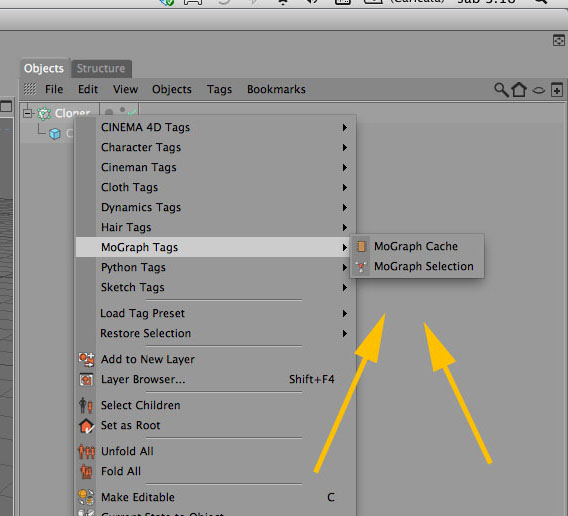Click Add to New Layer
Image resolution: width=568 pixels, height=516 pixels.
pos(148,359)
